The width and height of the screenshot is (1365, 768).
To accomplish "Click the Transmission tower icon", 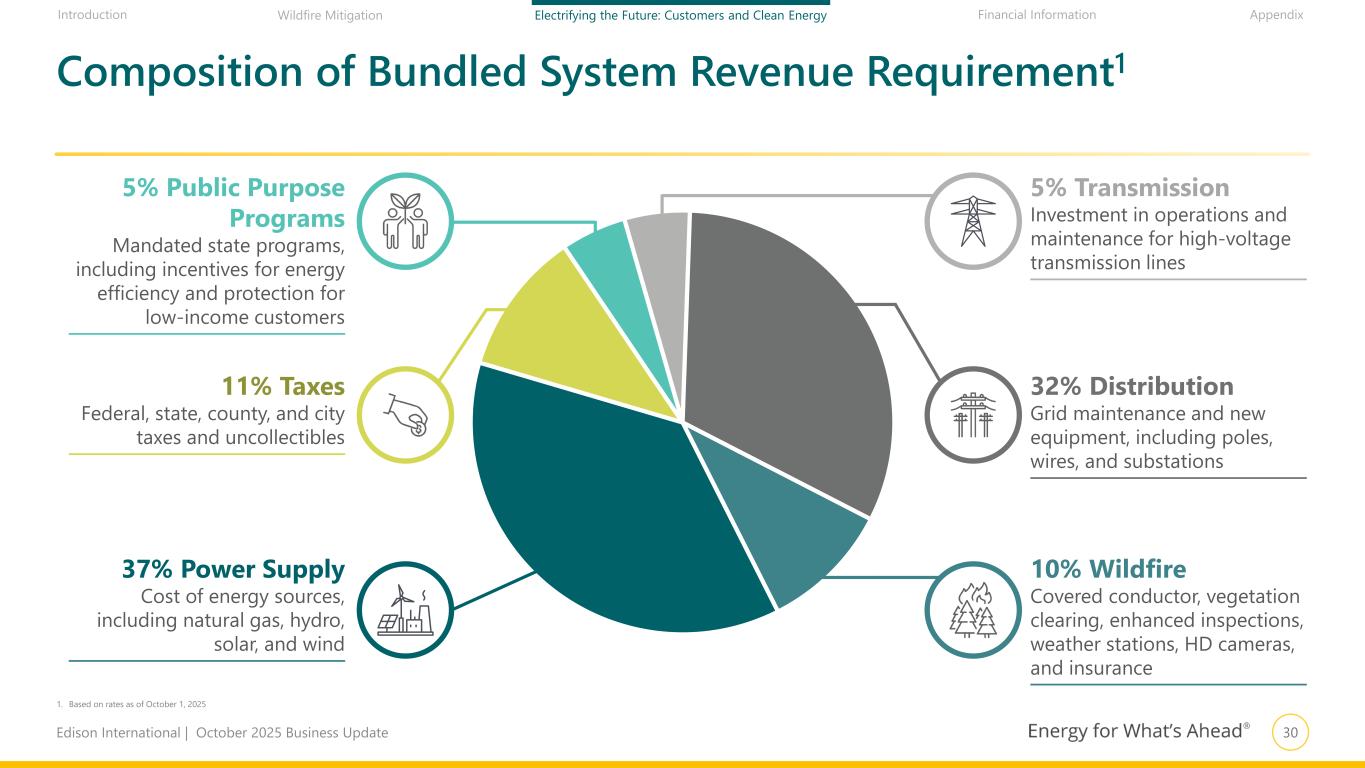I will coord(972,221).
